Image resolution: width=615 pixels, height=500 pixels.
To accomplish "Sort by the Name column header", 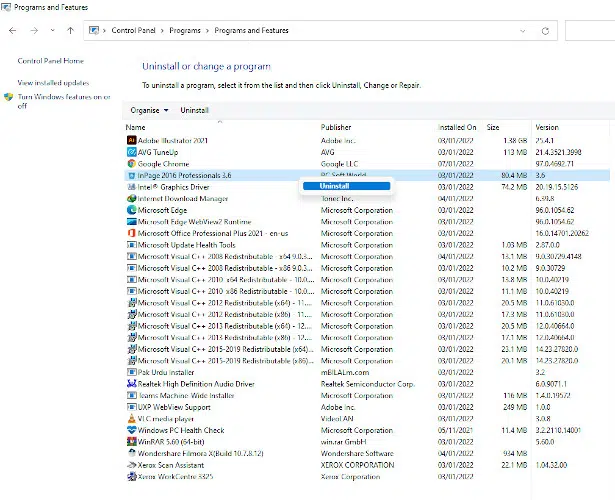I will 136,127.
